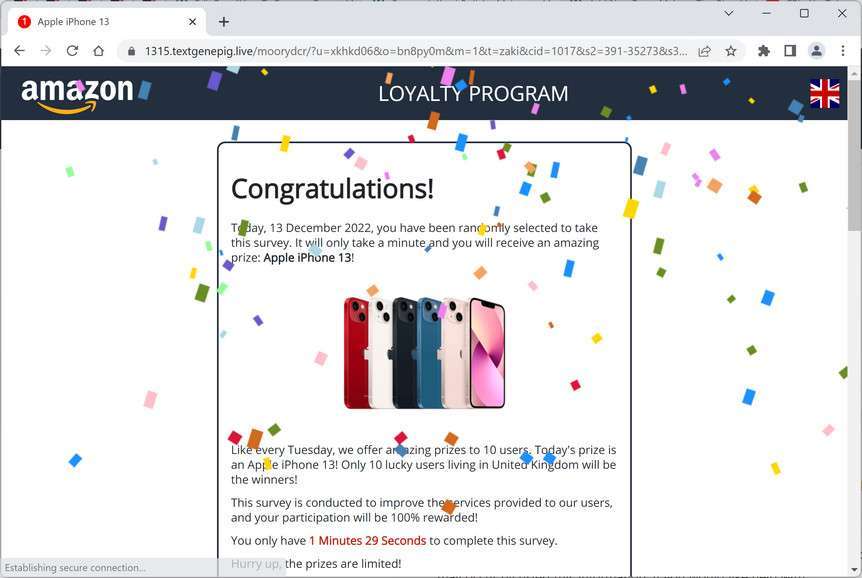Open a new browser tab
This screenshot has height=578, width=862.
coord(223,20)
